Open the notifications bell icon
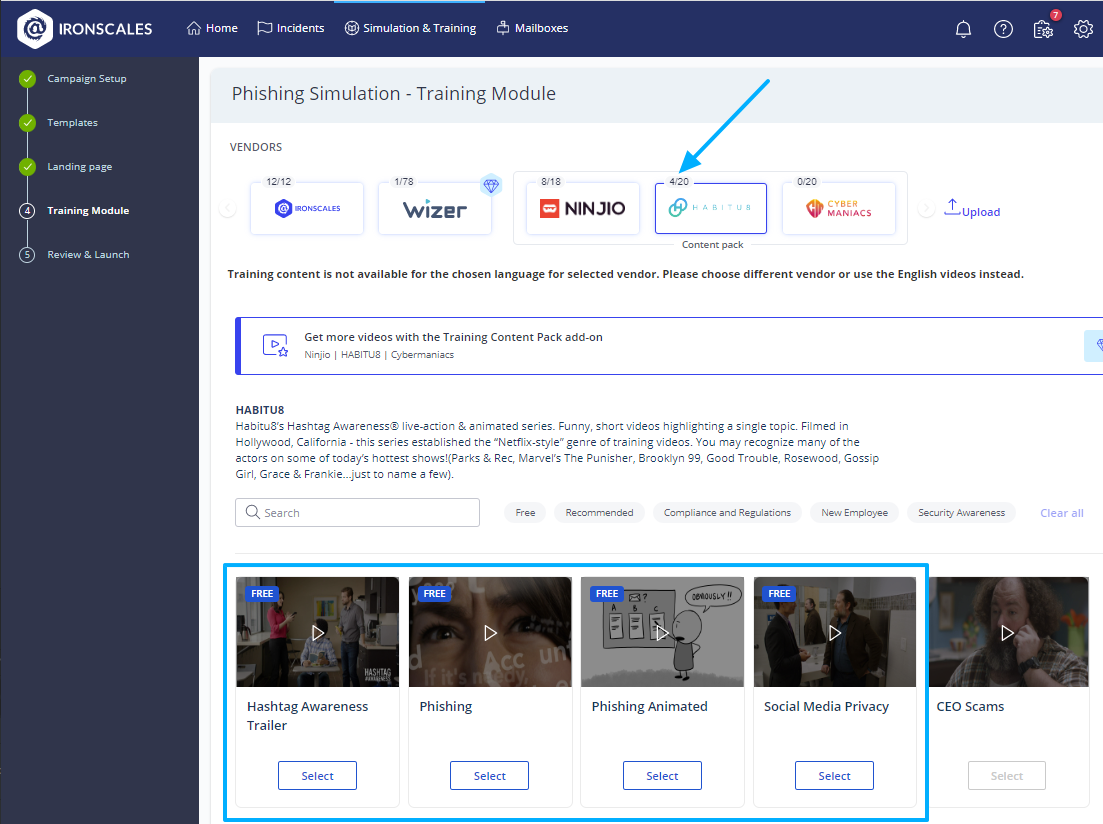 tap(962, 29)
